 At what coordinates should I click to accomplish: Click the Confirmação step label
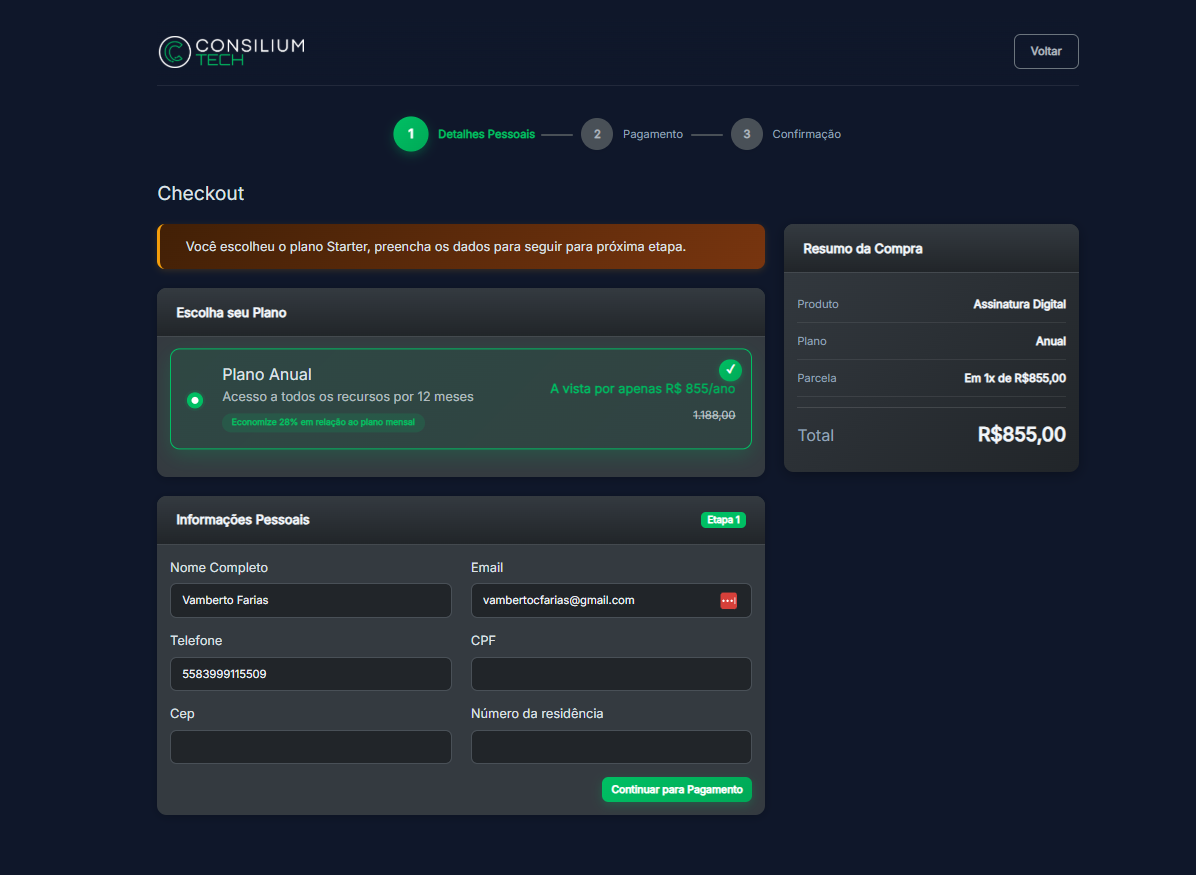coord(806,134)
